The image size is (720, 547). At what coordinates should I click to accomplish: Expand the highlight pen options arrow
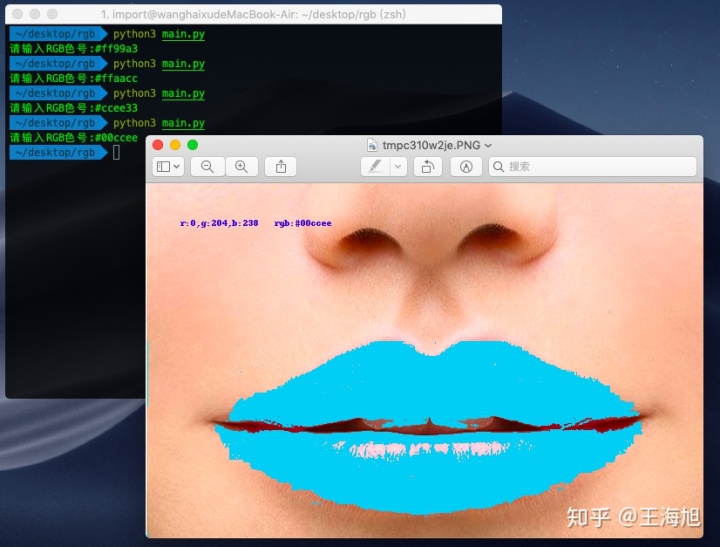pos(398,166)
